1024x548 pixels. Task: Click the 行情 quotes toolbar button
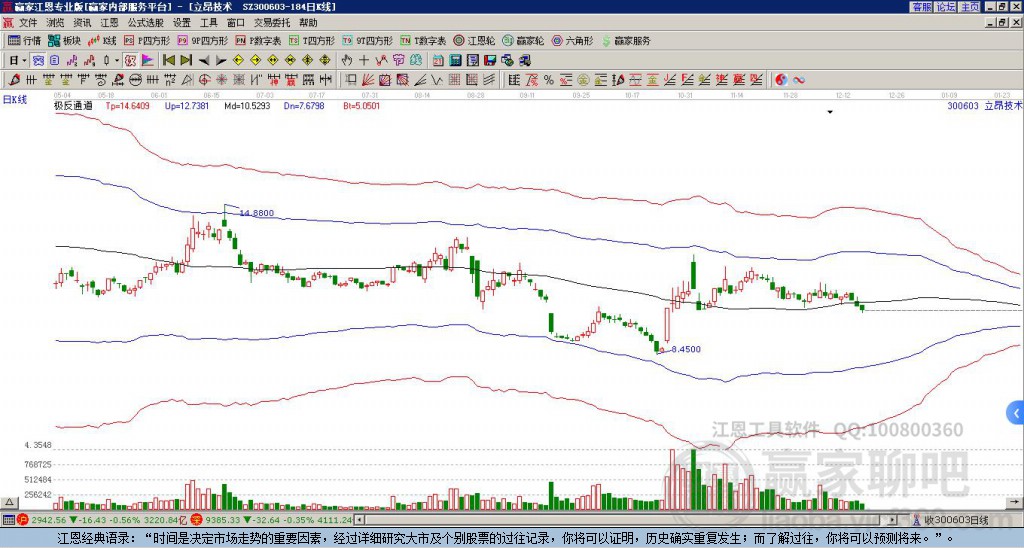pyautogui.click(x=25, y=40)
